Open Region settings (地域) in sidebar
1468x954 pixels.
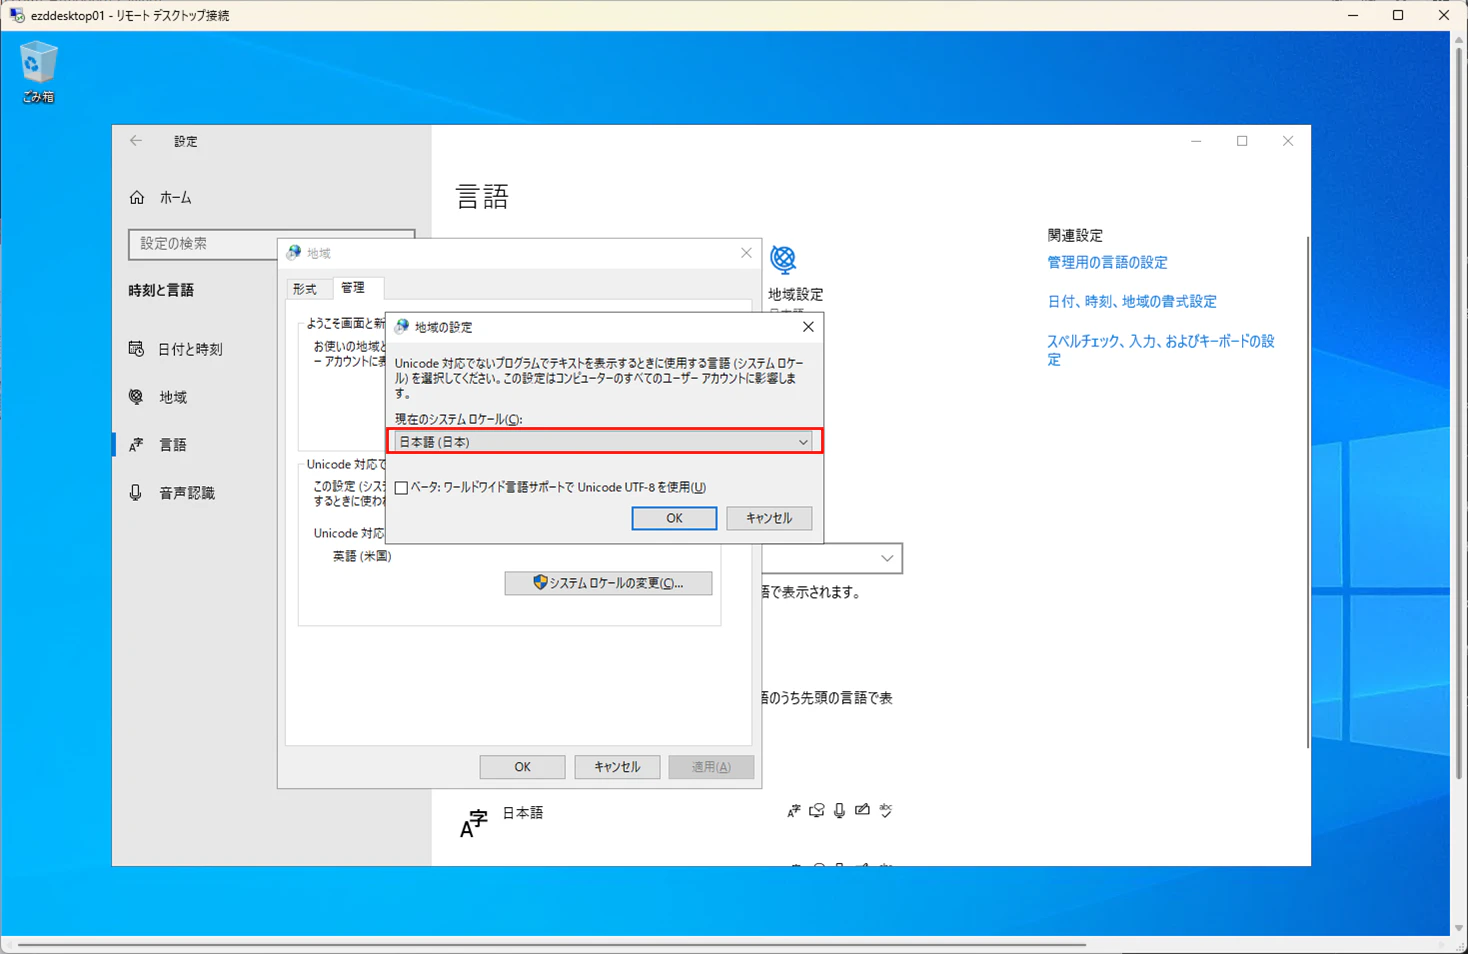tap(158, 397)
